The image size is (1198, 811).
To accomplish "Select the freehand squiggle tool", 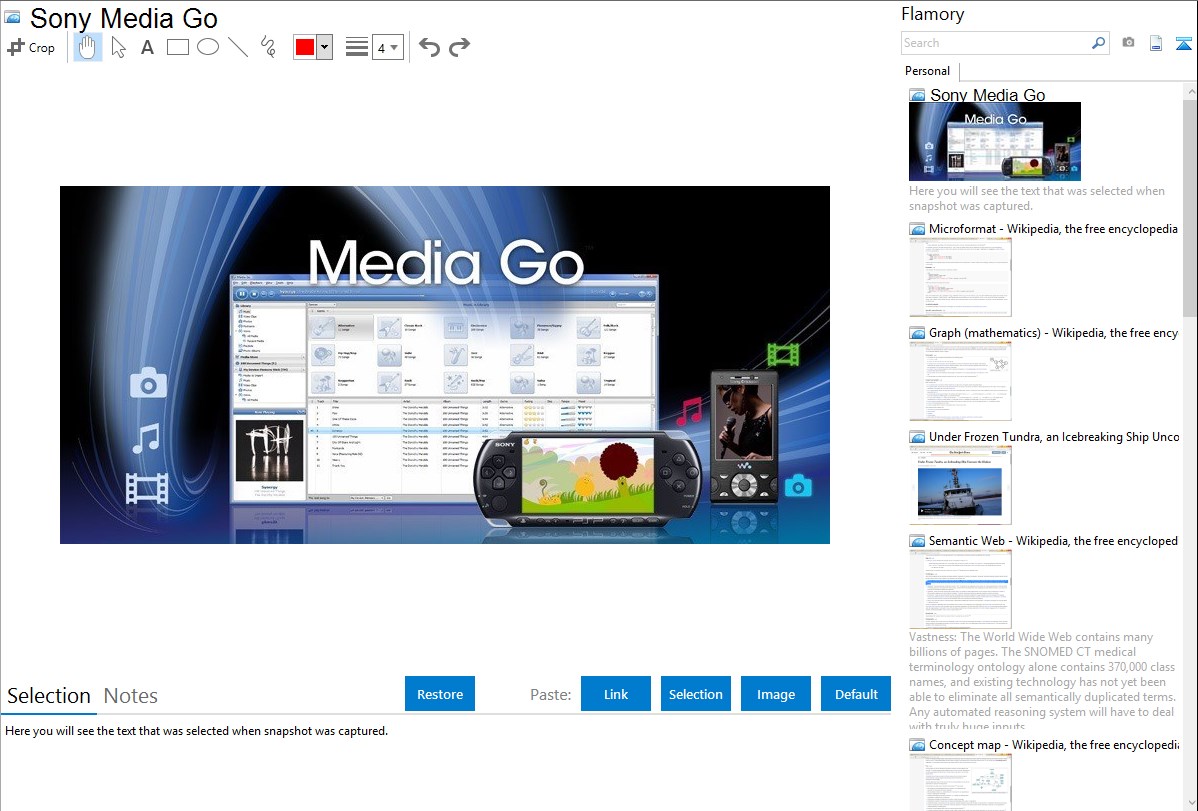I will pyautogui.click(x=267, y=47).
